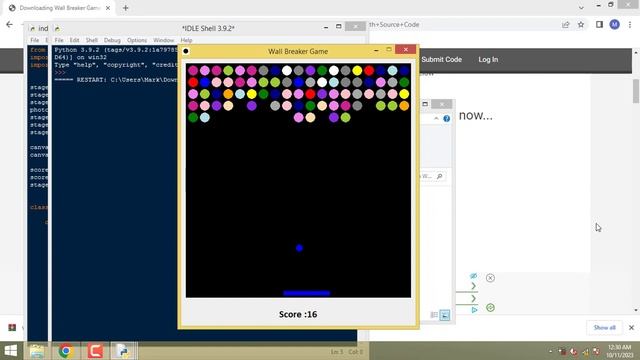Screen dimensions: 640x360
Task: Click the website page vertical scrollbar thumb
Action: [x=636, y=91]
